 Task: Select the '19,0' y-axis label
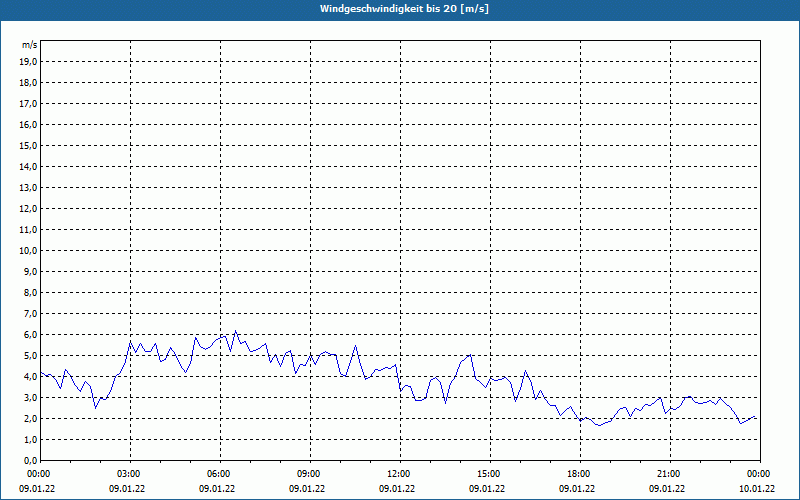[28, 62]
